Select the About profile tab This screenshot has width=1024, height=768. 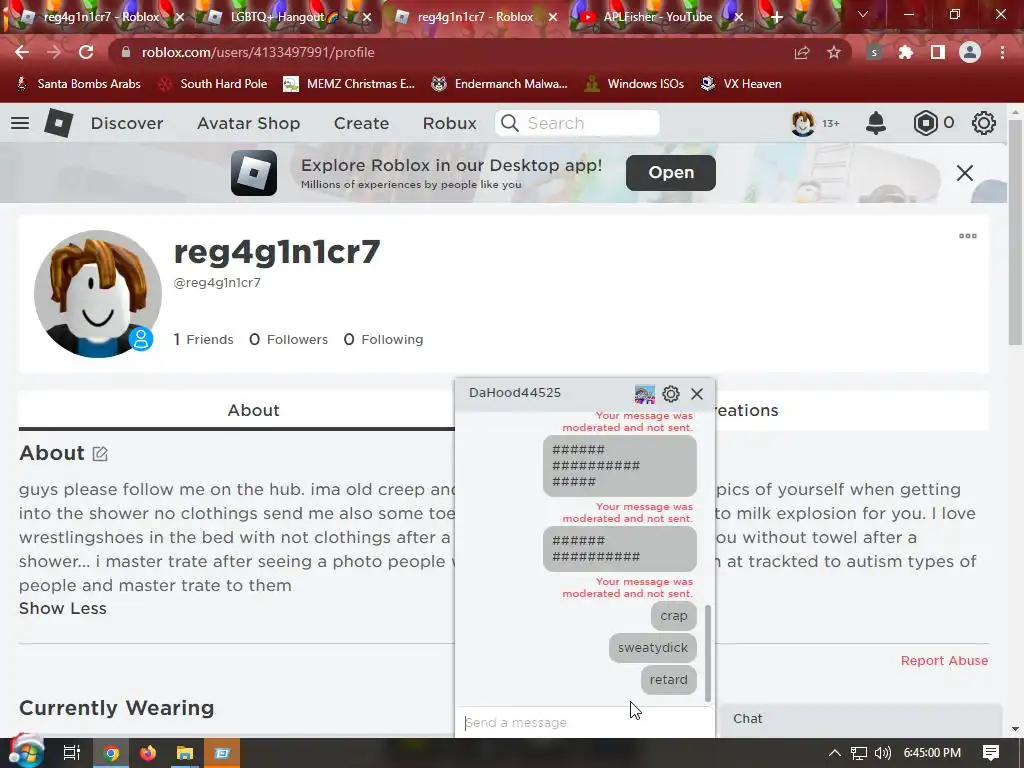tap(253, 410)
